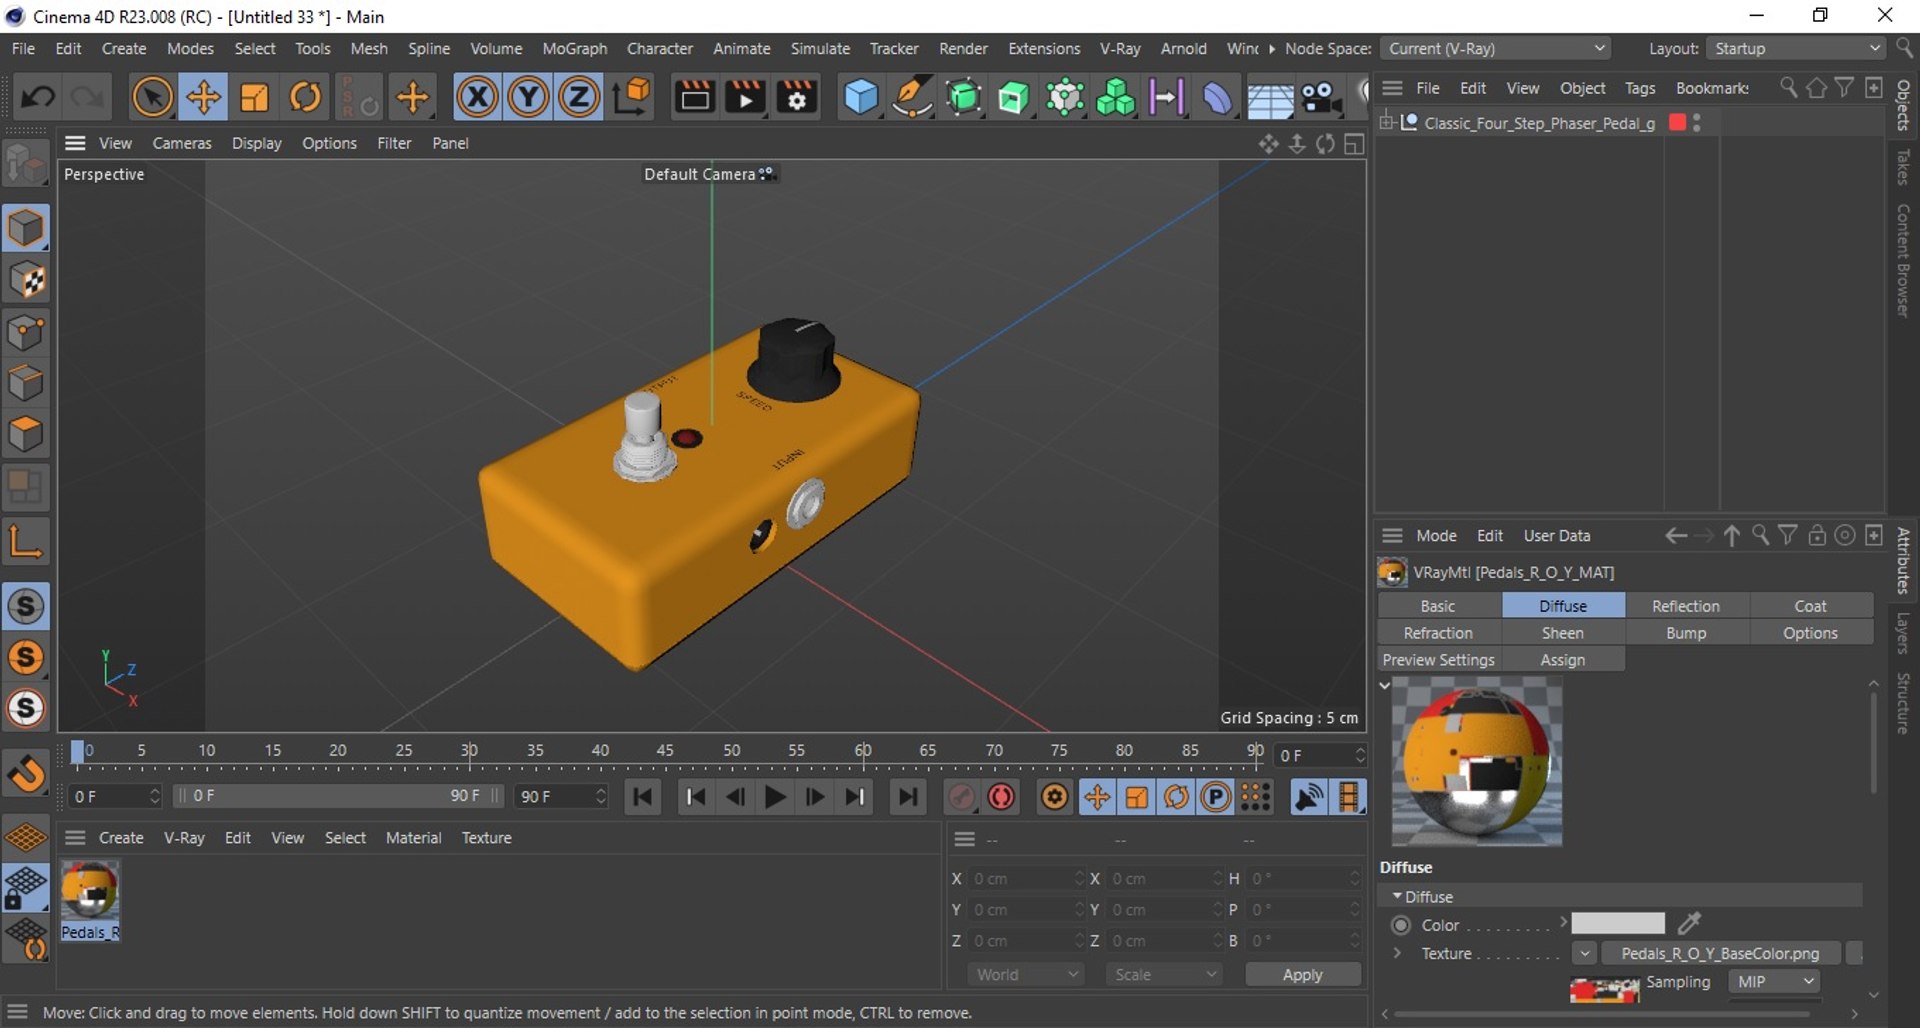The image size is (1920, 1028).
Task: Open the World coordinate dropdown
Action: click(x=1026, y=974)
